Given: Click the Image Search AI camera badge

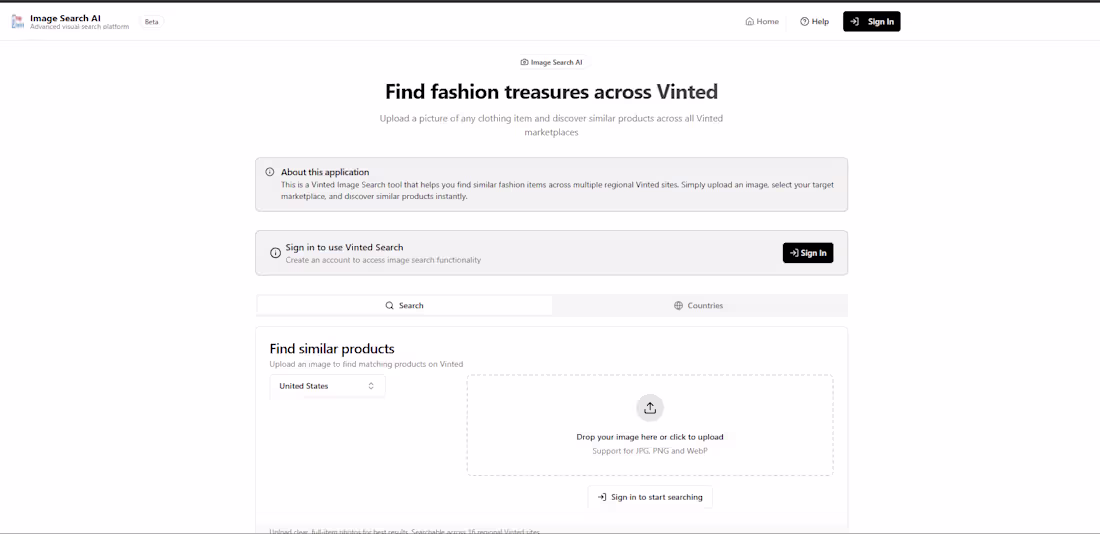Looking at the screenshot, I should click(x=551, y=62).
